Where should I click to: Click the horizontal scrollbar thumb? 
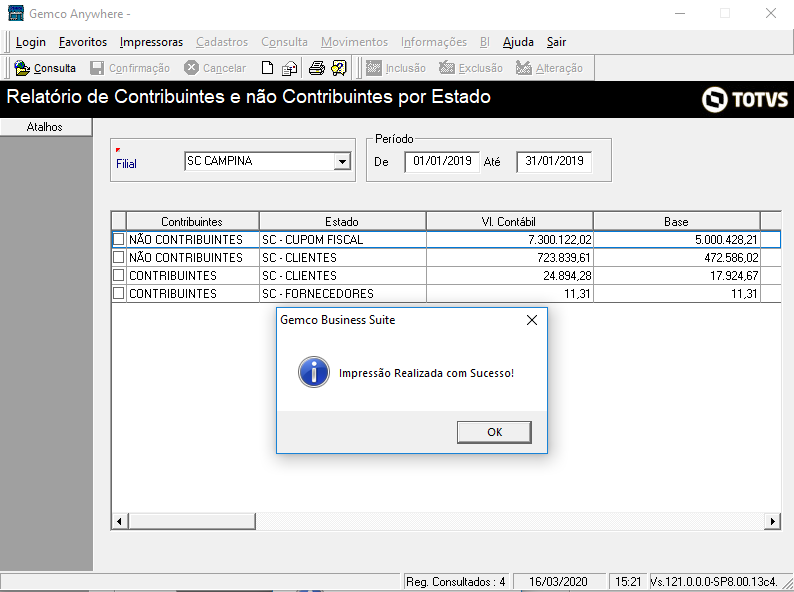coord(192,521)
